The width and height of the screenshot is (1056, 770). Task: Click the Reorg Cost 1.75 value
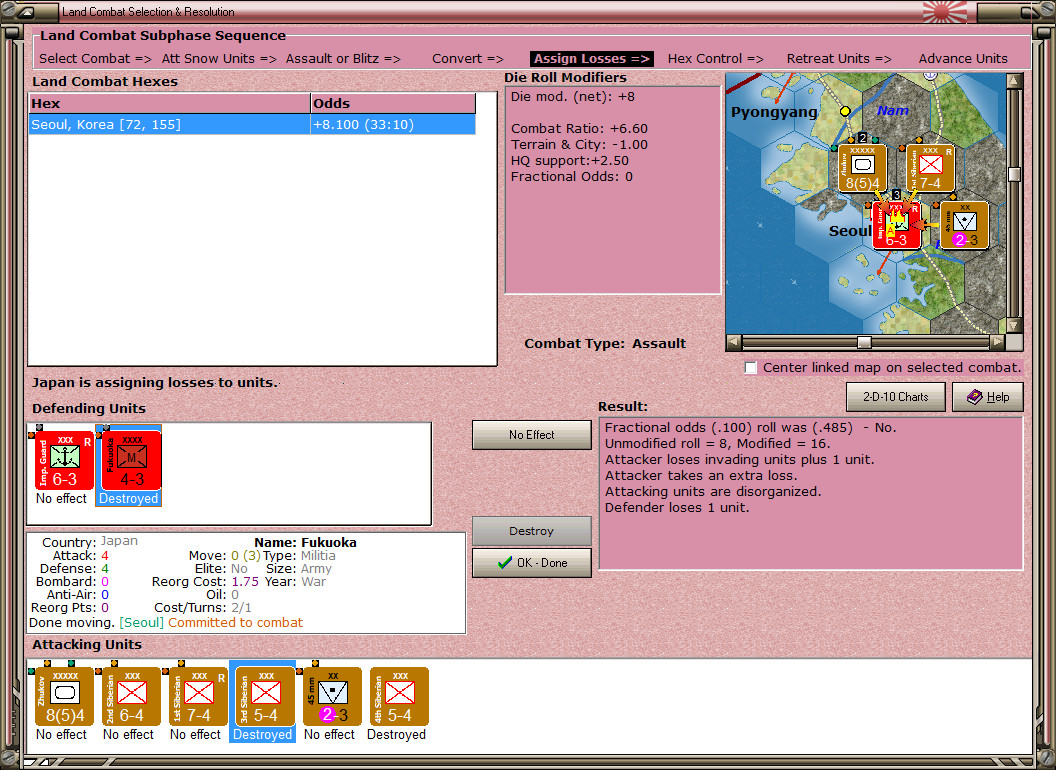click(x=245, y=581)
